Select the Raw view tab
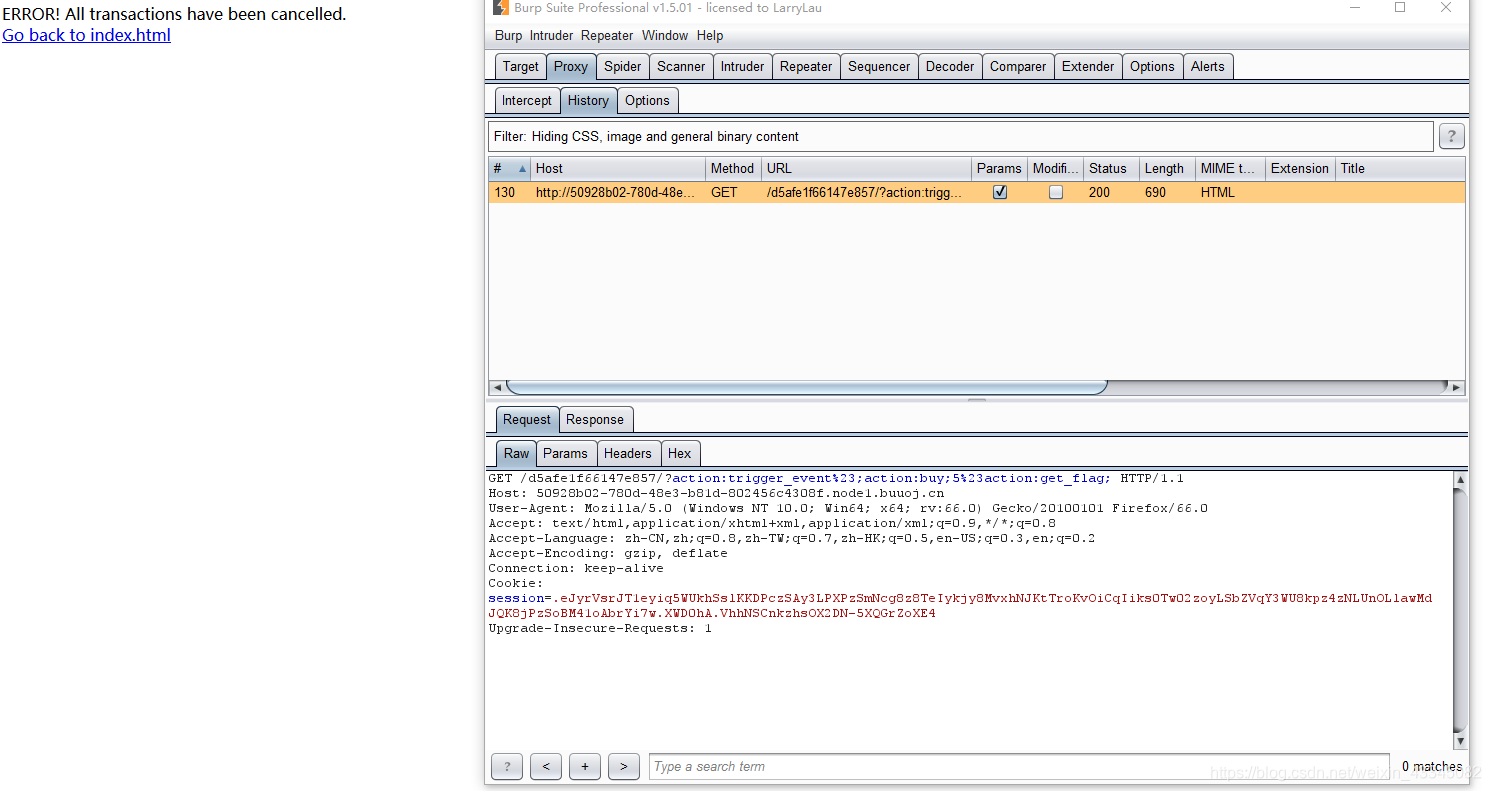The width and height of the screenshot is (1491, 791). [516, 454]
